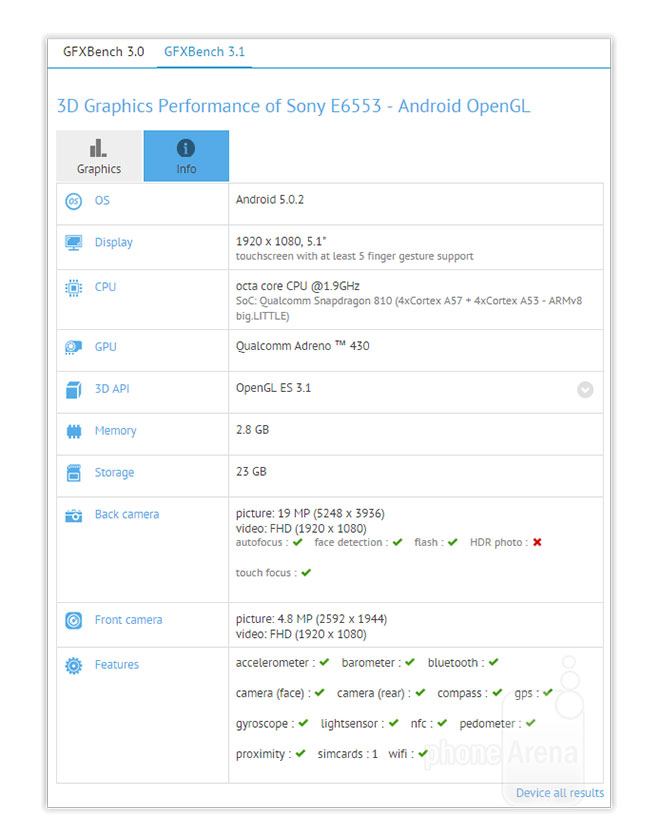Click the OS row icon

click(74, 201)
